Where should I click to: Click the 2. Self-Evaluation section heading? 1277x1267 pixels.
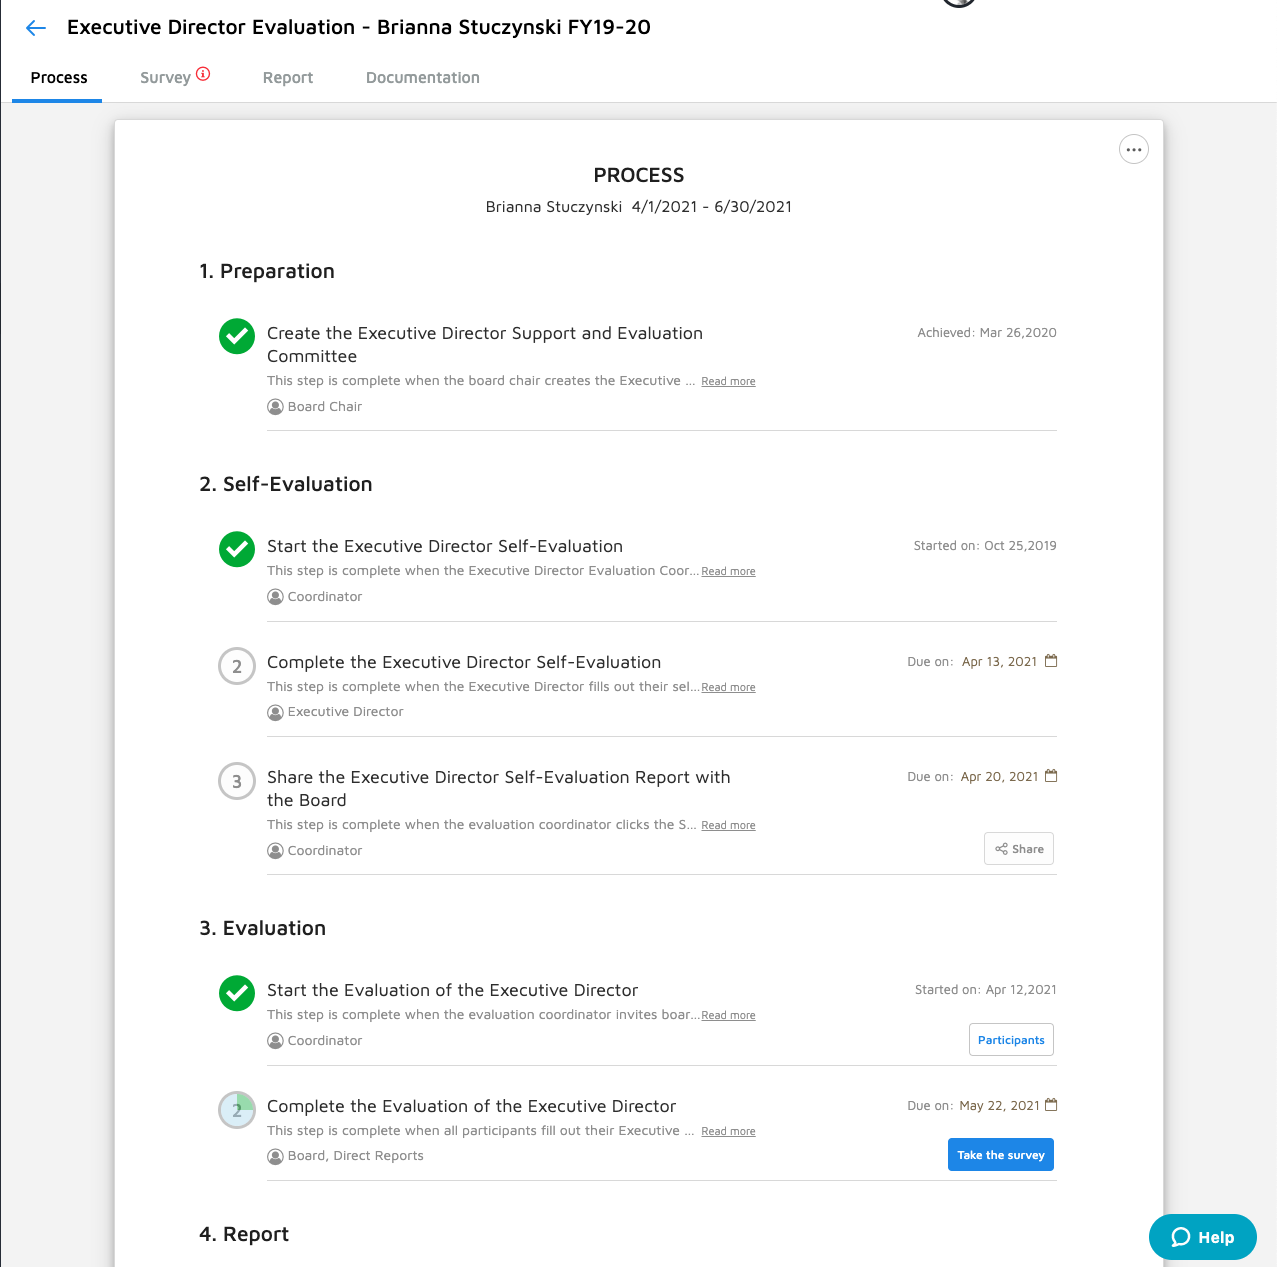286,484
